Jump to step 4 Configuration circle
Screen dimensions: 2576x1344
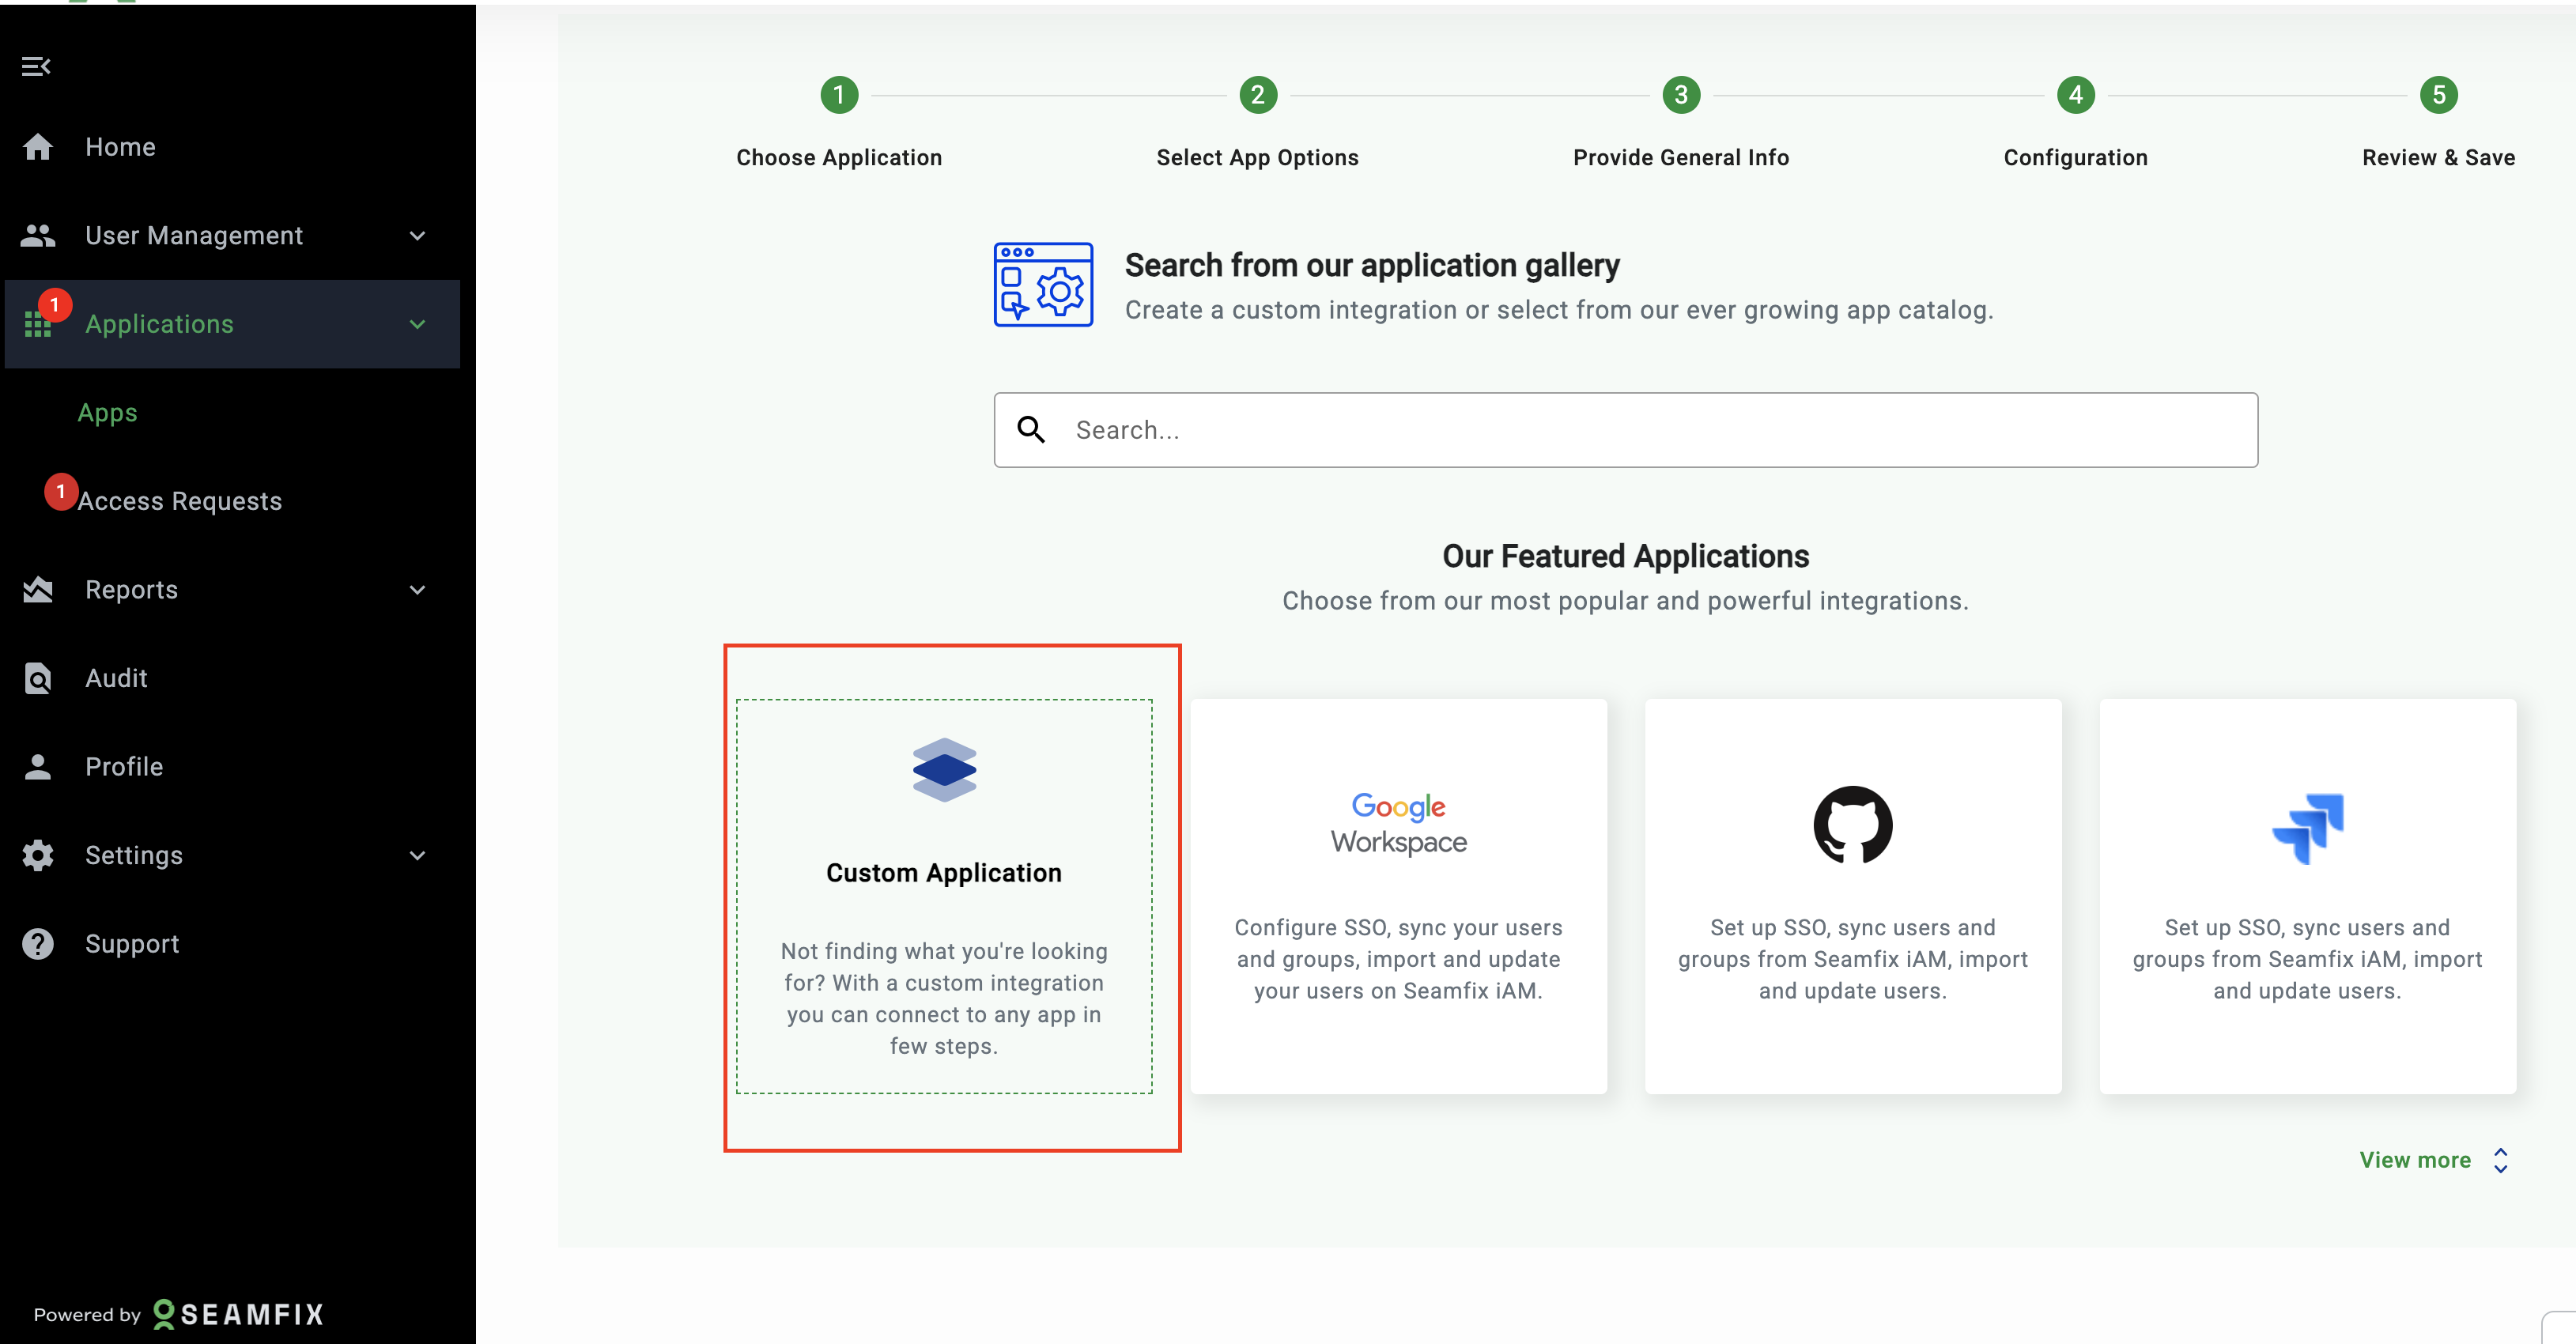pos(2075,95)
